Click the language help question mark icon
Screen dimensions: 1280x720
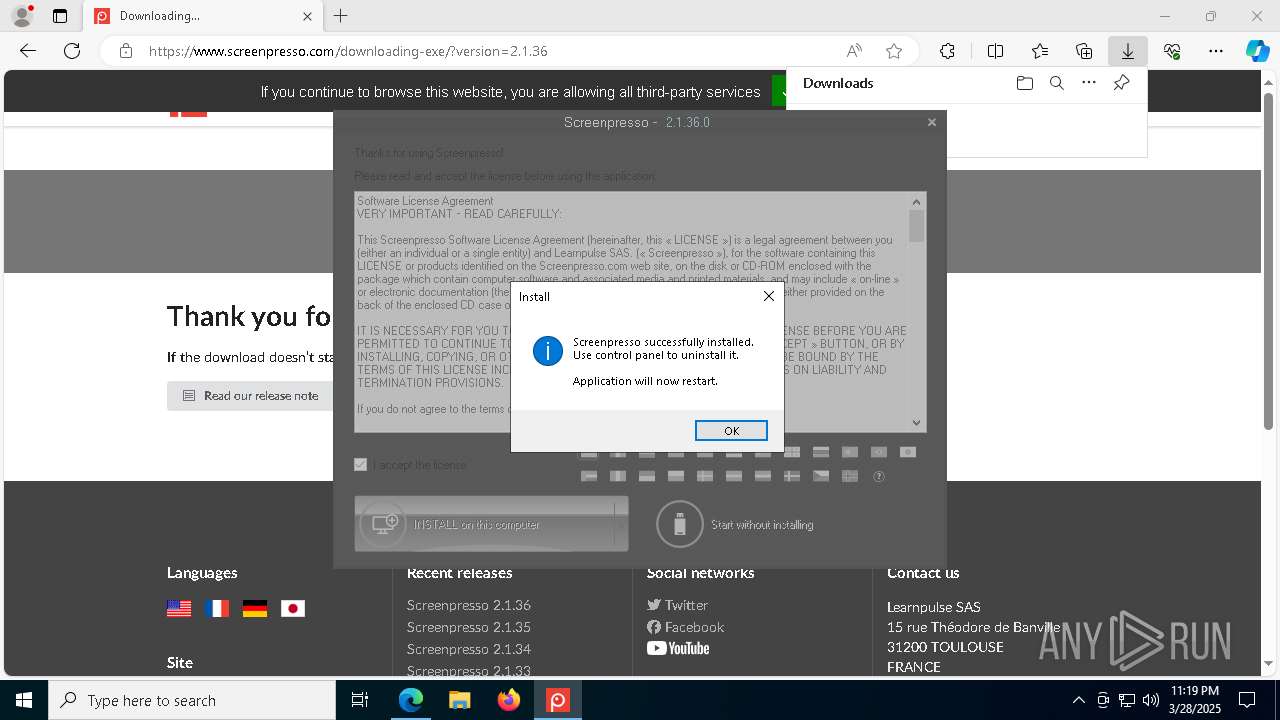pos(879,476)
